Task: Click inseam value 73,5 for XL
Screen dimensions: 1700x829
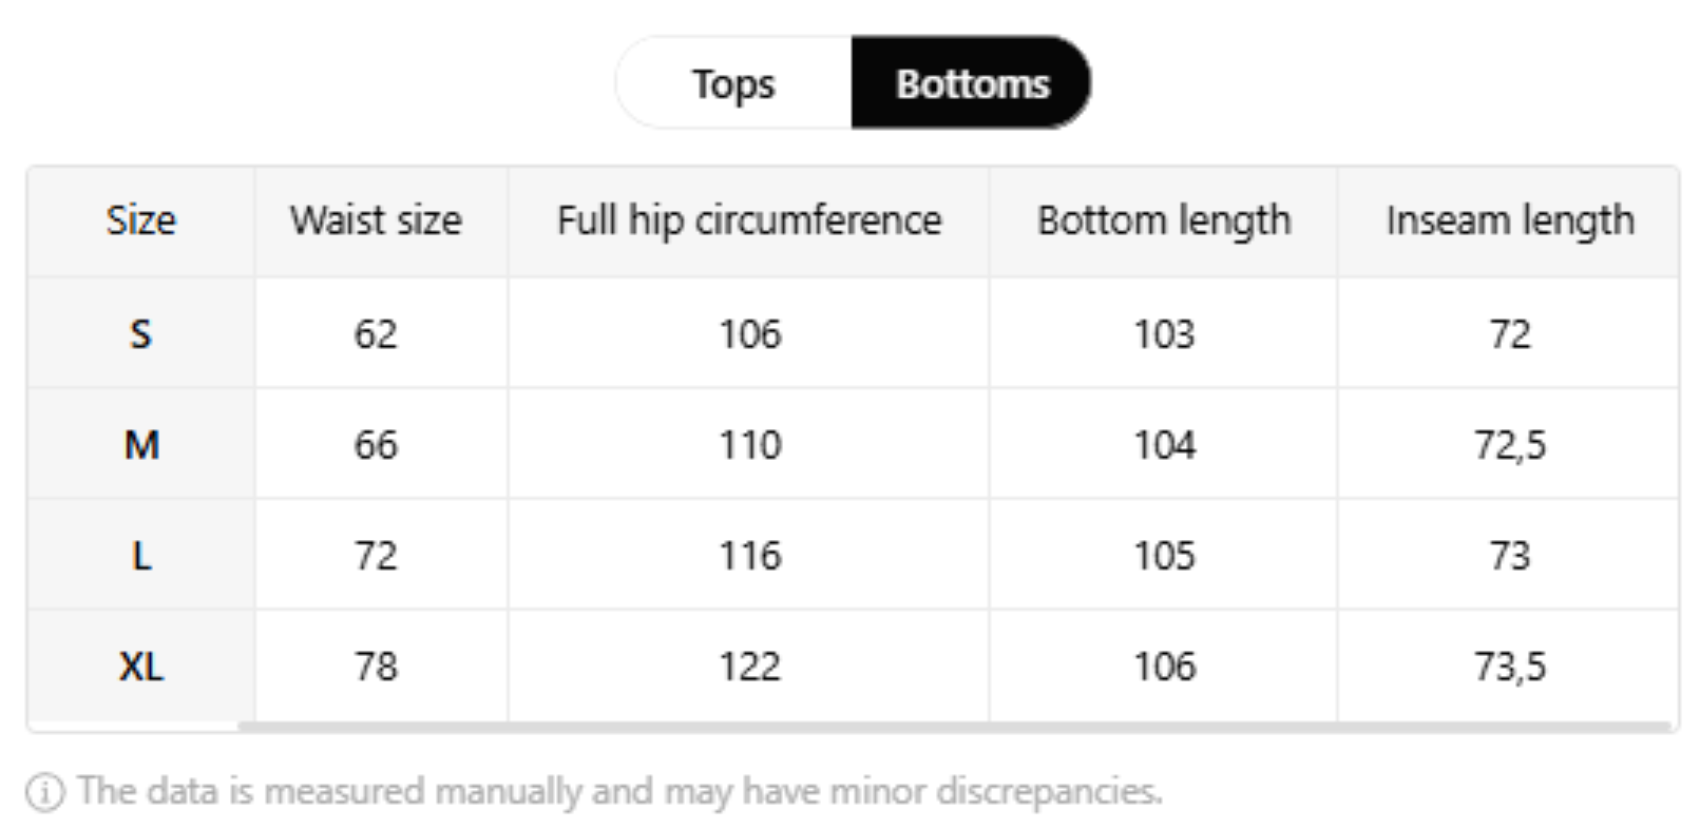Action: [1510, 667]
